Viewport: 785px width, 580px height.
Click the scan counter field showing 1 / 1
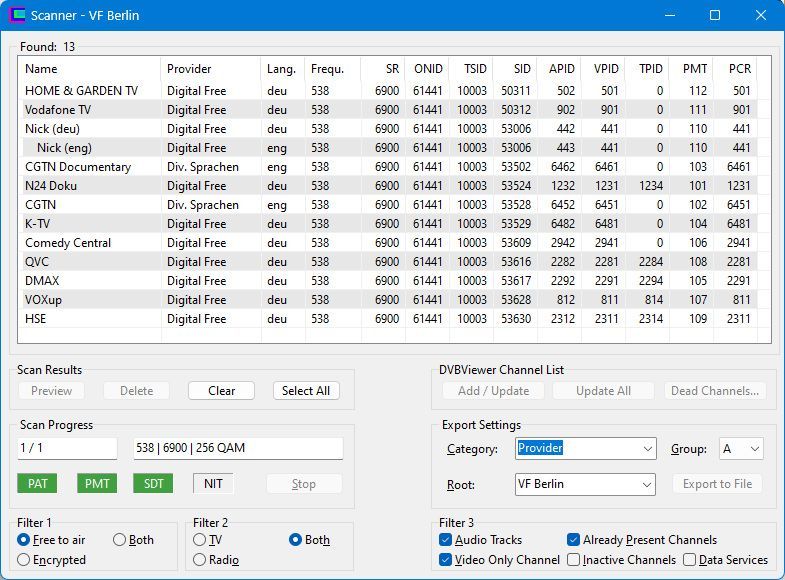click(x=67, y=448)
